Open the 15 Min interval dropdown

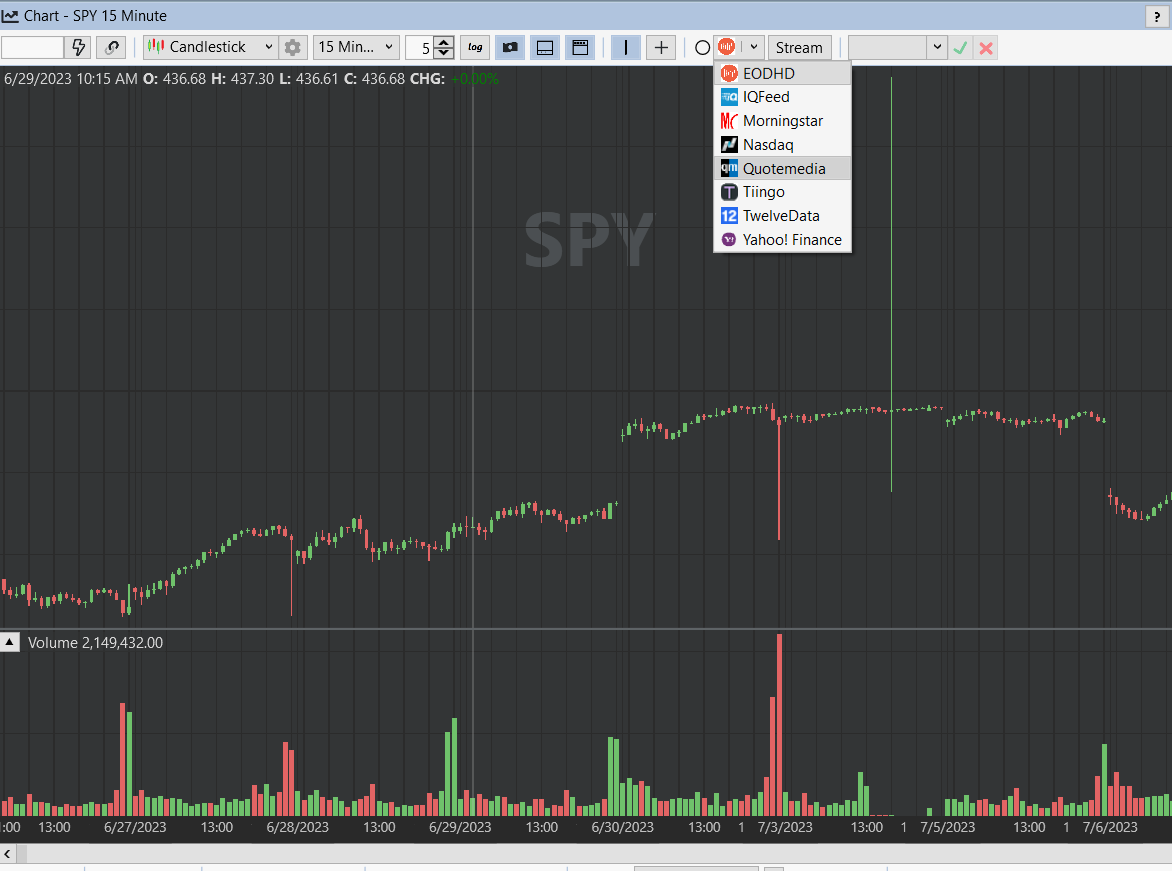point(356,47)
